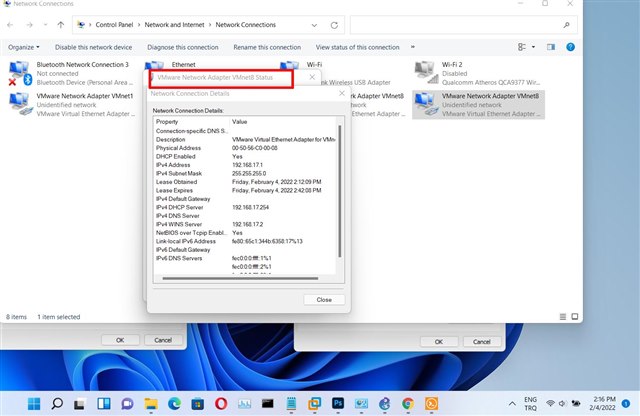Viewport: 640px width, 416px height.
Task: Click Rename this connection
Action: point(267,47)
